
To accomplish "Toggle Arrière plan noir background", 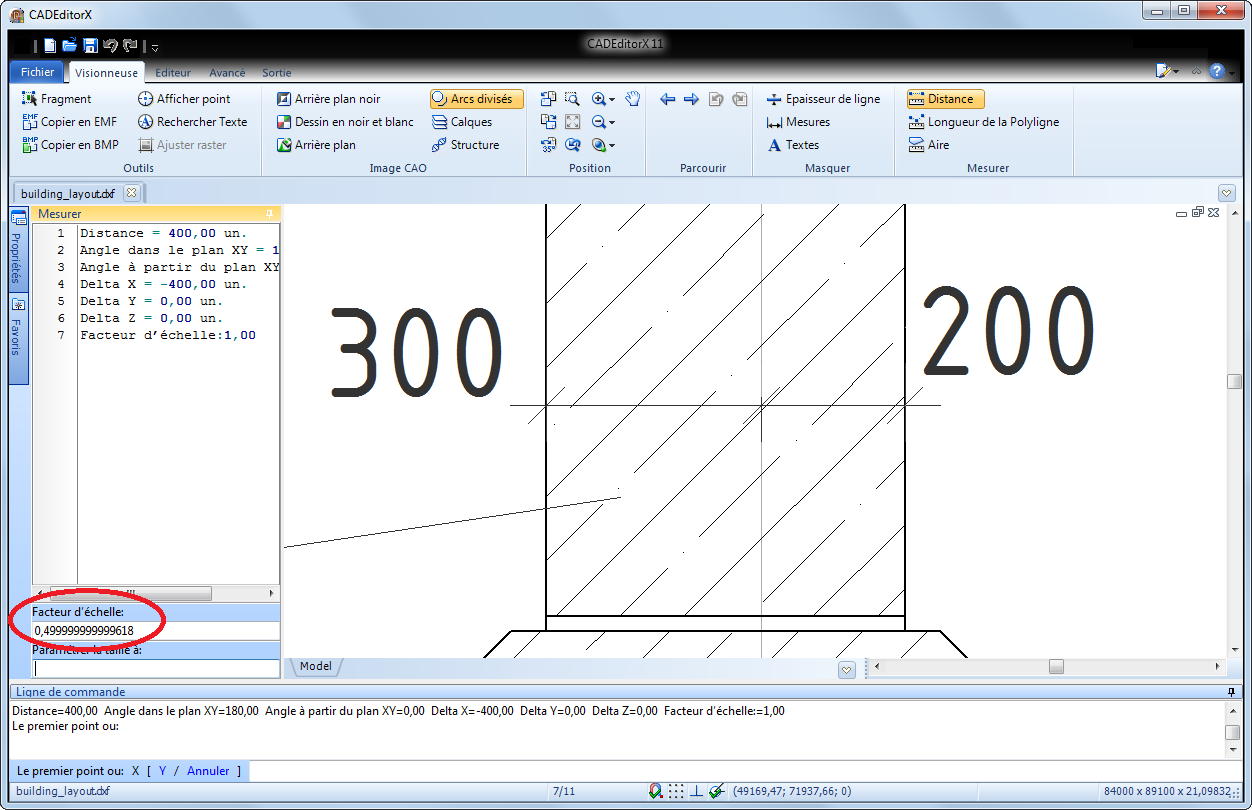I will [x=328, y=99].
